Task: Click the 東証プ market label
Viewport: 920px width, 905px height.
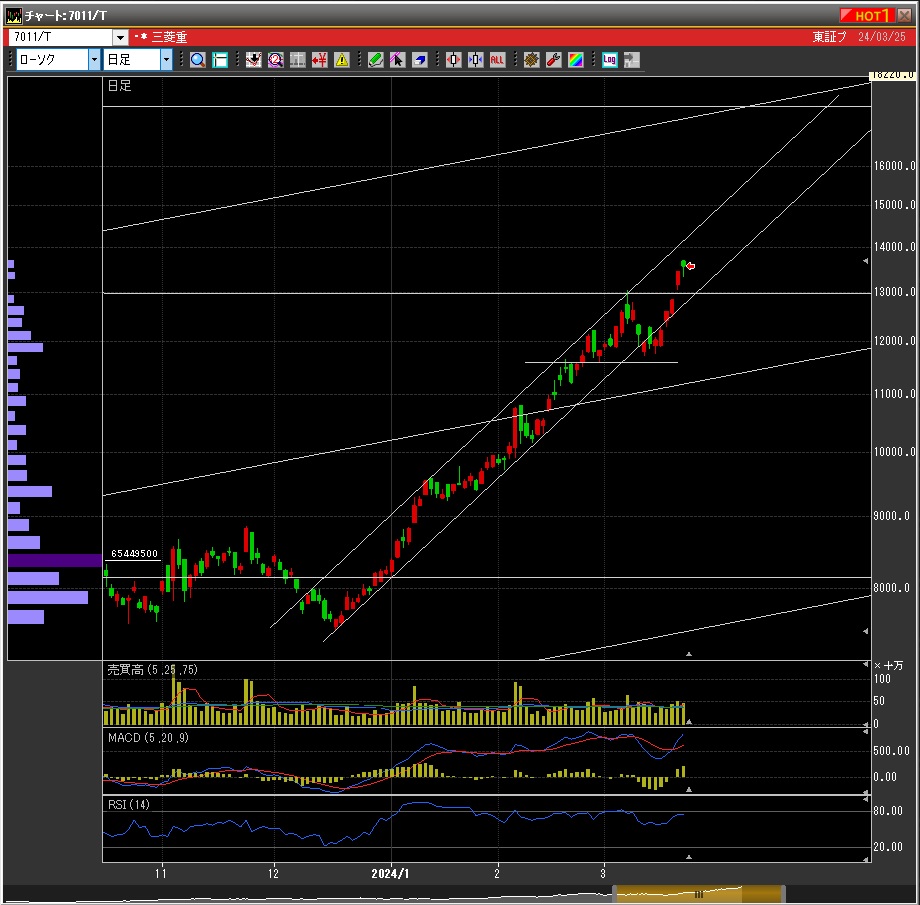Action: pos(829,37)
